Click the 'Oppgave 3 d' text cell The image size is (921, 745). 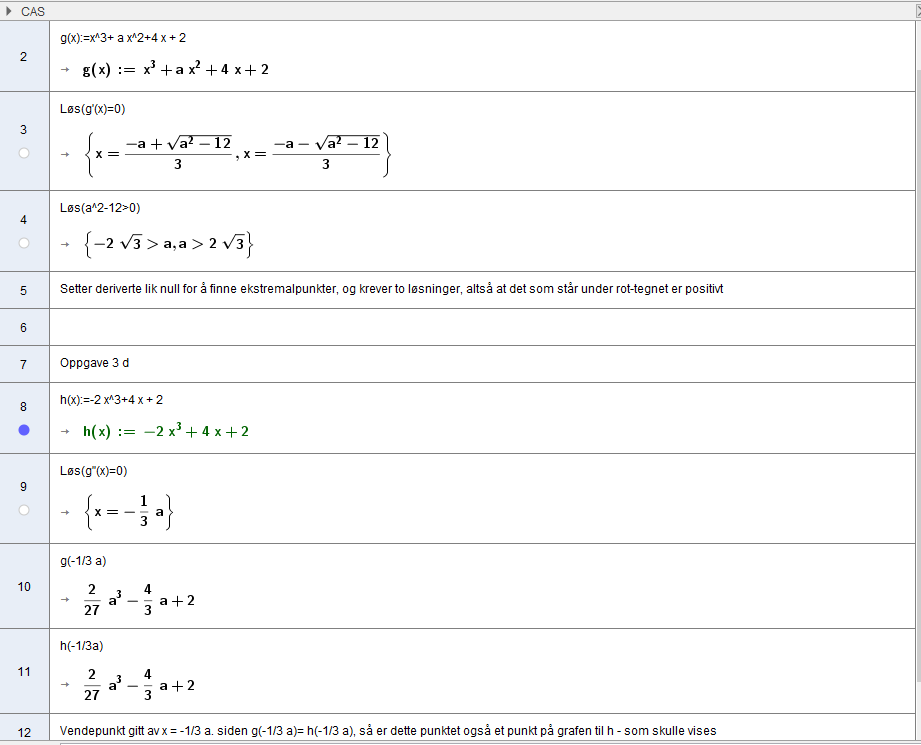tap(95, 364)
